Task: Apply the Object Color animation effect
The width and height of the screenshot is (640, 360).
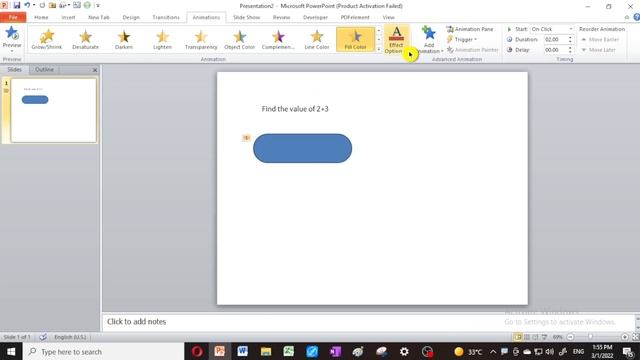Action: click(239, 39)
